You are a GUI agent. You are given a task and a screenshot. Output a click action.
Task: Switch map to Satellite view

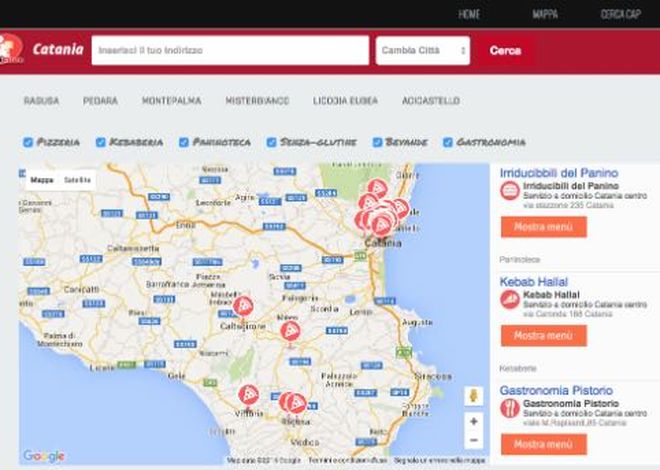tap(77, 180)
